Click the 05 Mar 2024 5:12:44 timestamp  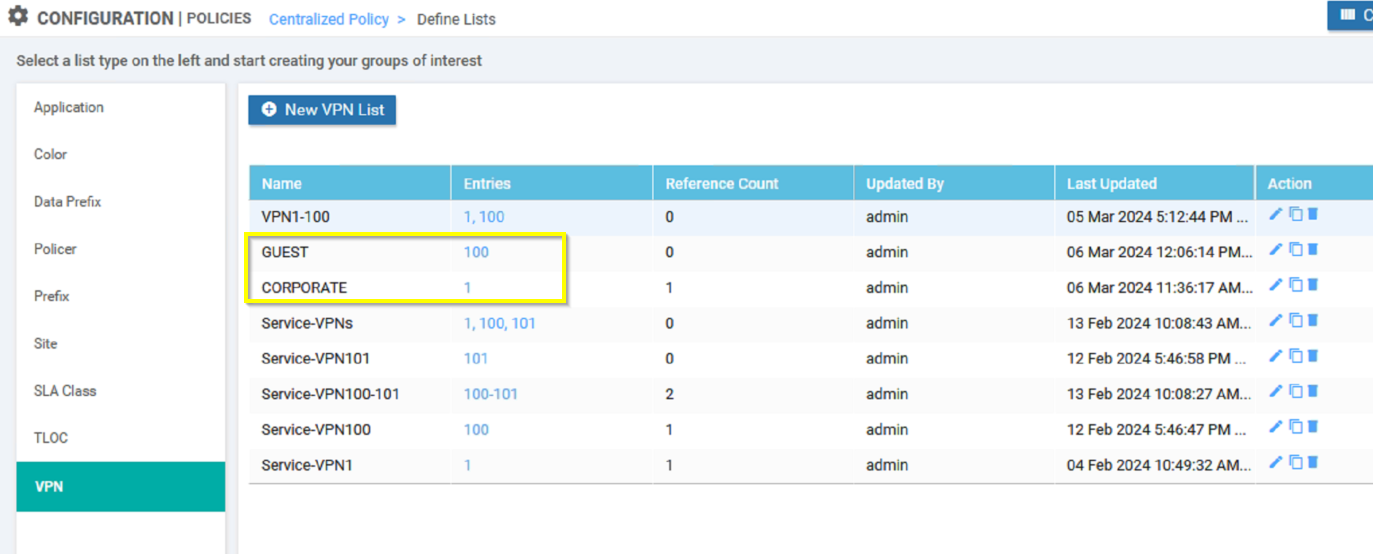tap(1158, 216)
